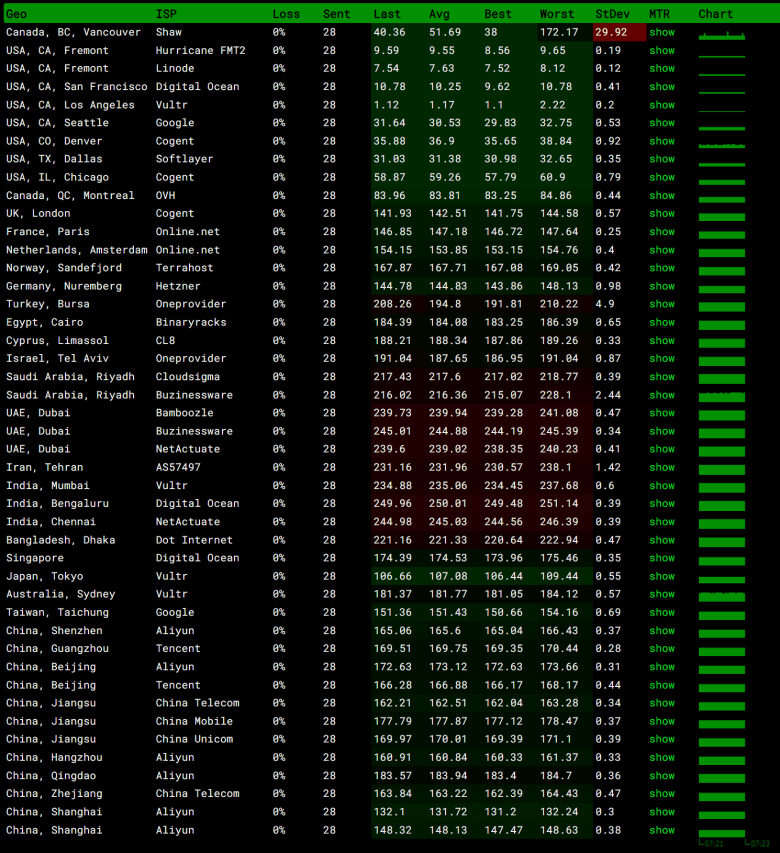Click show link for Vultr Sydney
Screen dimensions: 780x853
click(661, 594)
